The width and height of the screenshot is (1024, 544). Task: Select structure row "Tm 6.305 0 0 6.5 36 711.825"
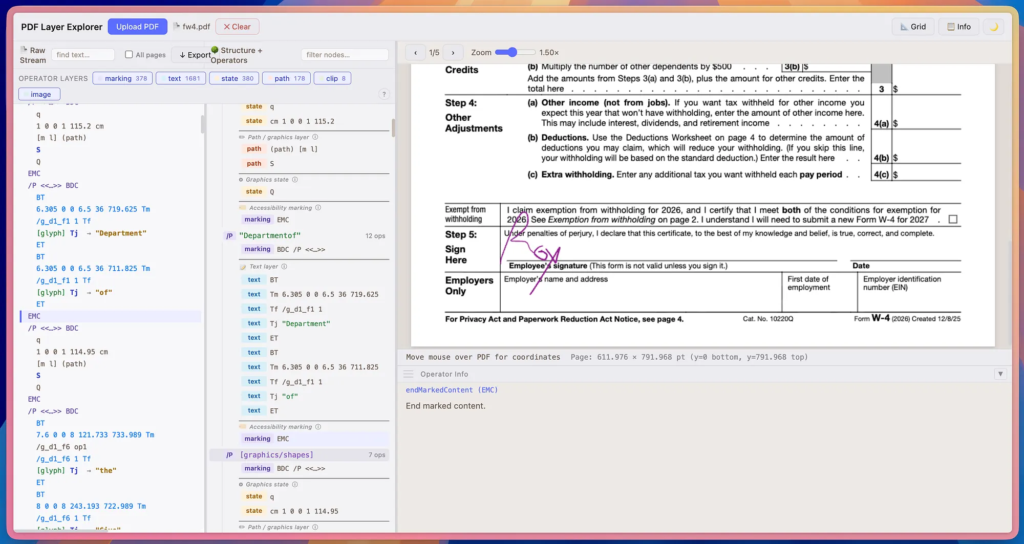coord(312,367)
